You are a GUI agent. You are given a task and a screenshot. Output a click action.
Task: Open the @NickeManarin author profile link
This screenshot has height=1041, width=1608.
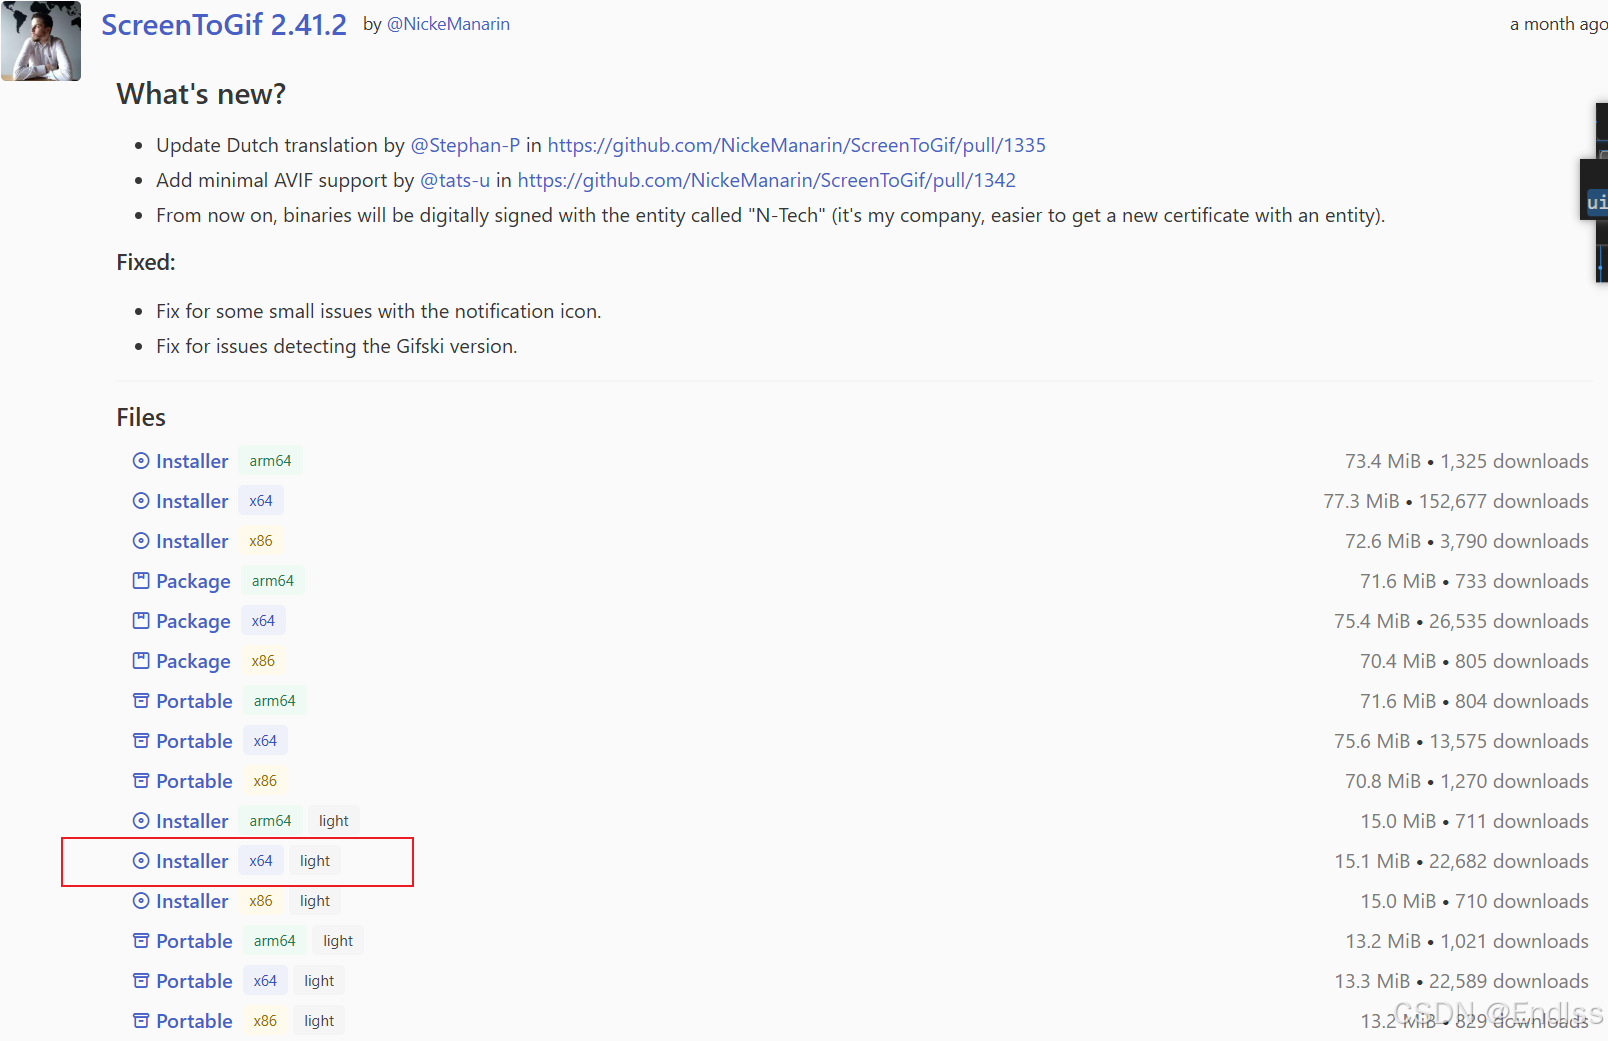(448, 24)
